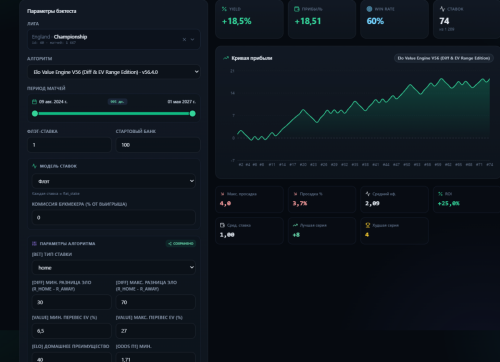
Task: Click the pulse icon on Средний кф. card
Action: pyautogui.click(x=368, y=194)
